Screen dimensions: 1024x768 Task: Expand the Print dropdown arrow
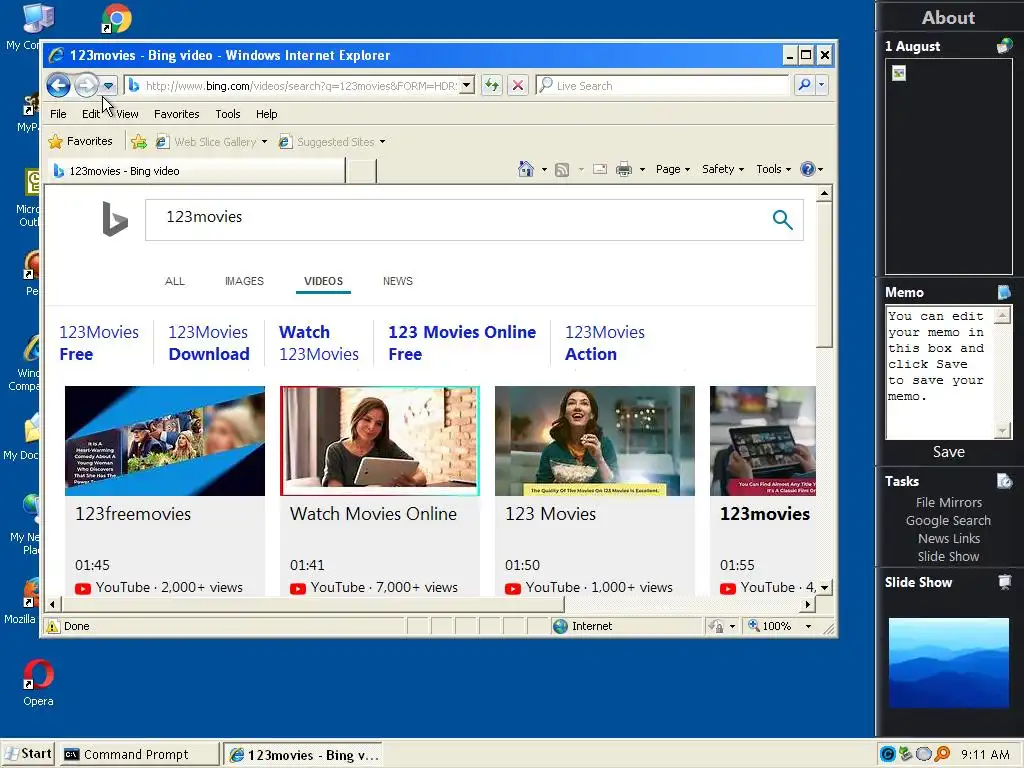(x=642, y=170)
